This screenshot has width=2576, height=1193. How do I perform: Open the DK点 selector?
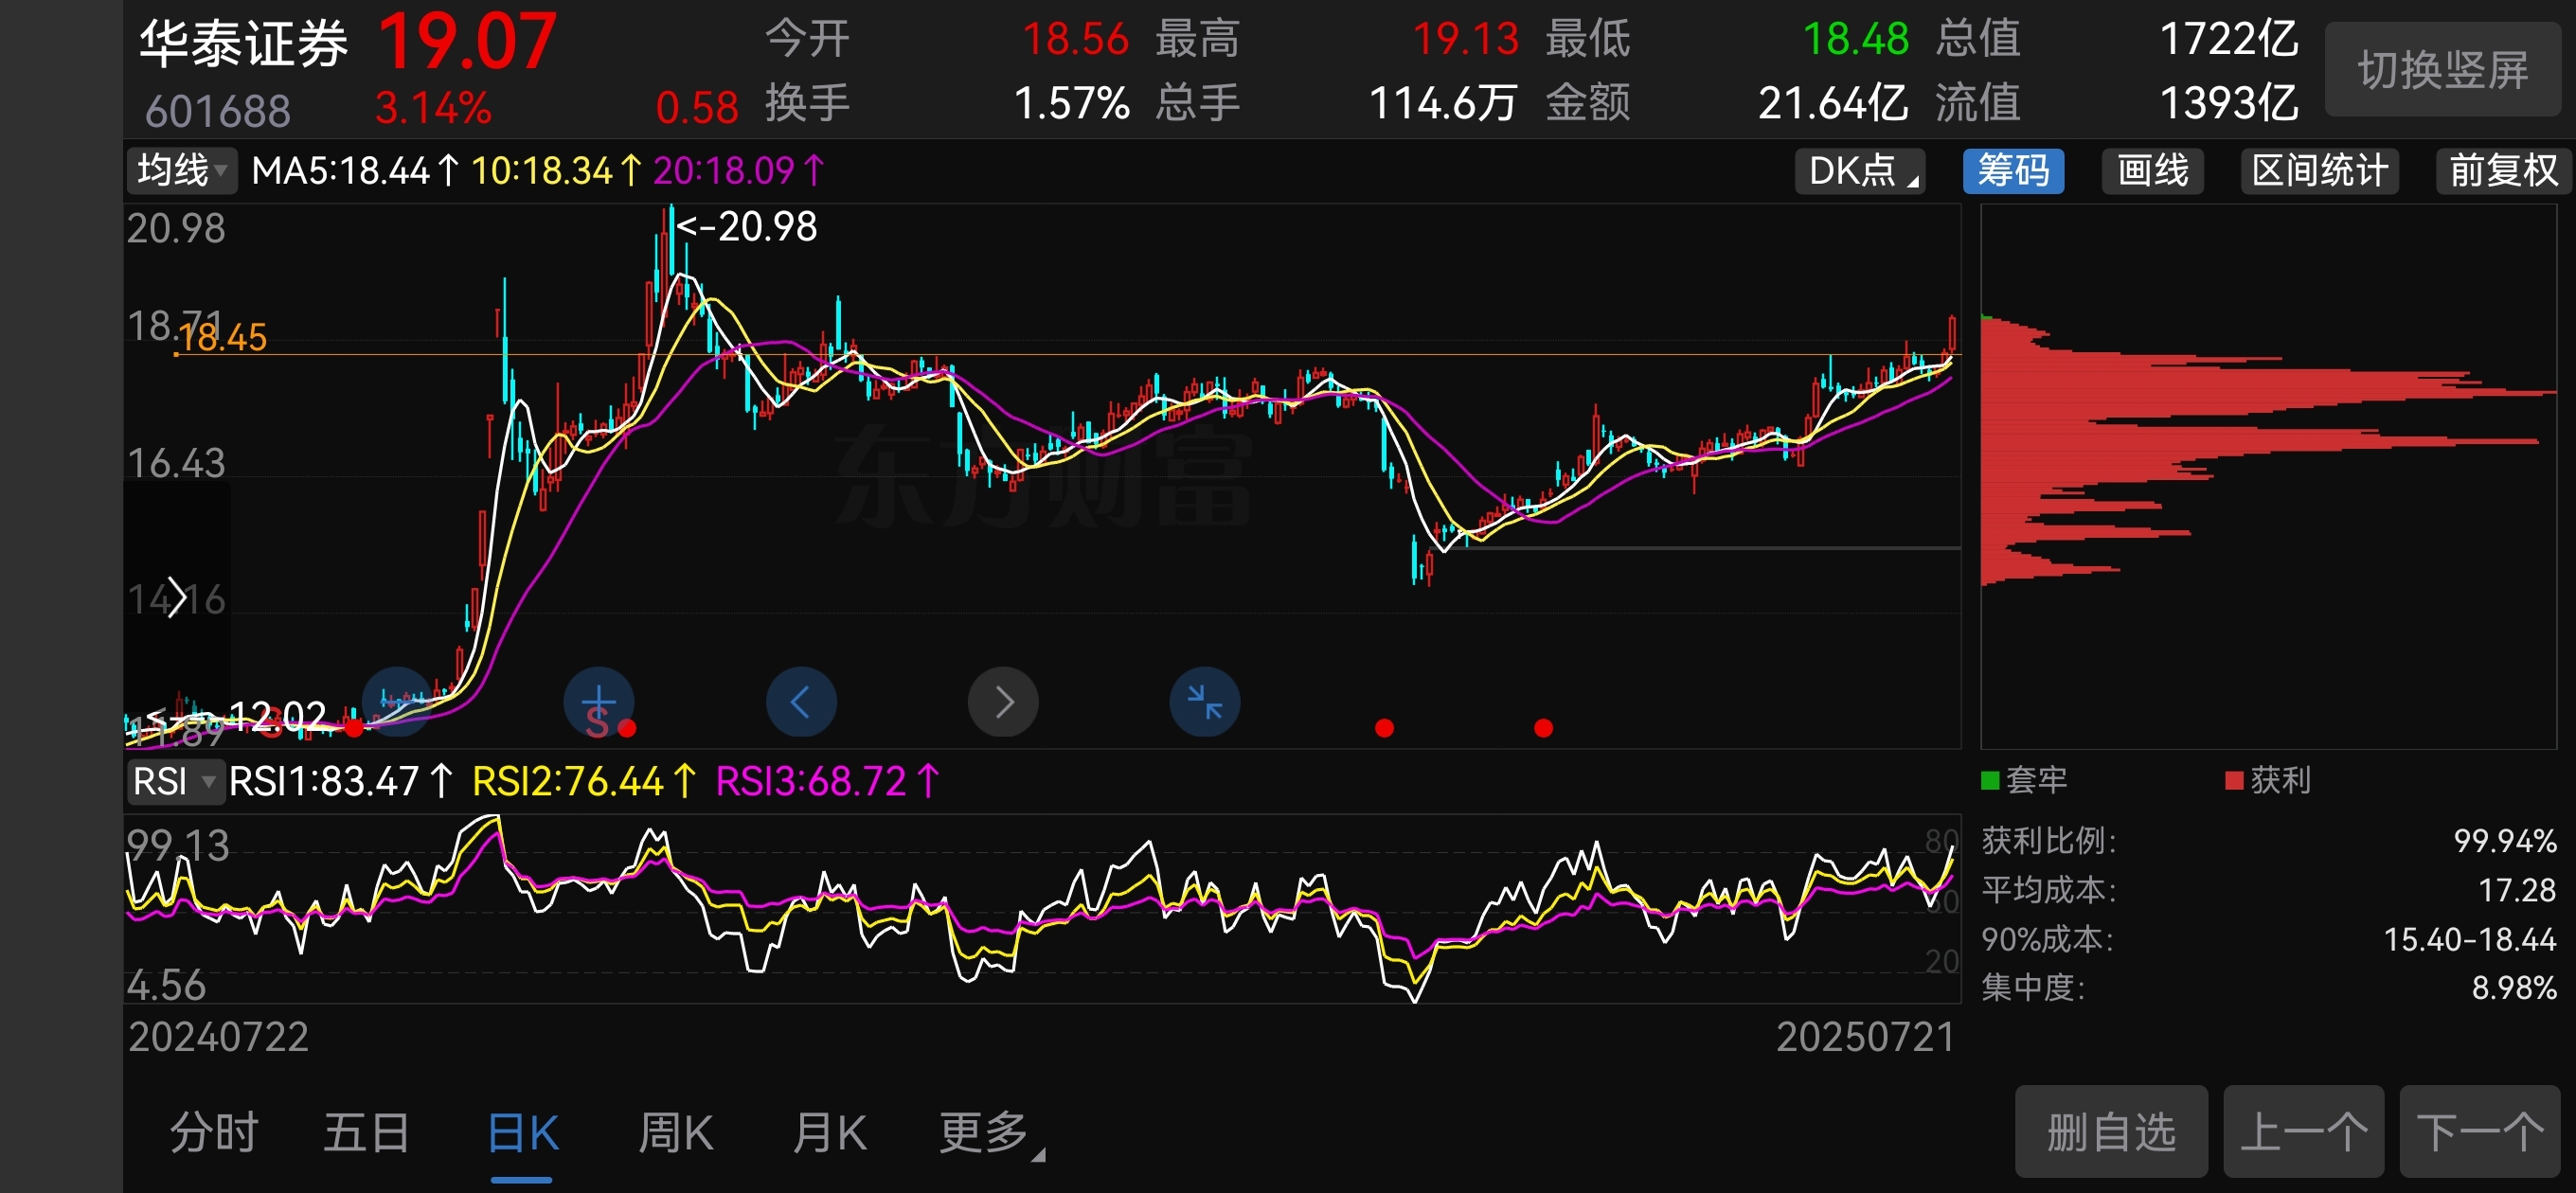(1861, 170)
